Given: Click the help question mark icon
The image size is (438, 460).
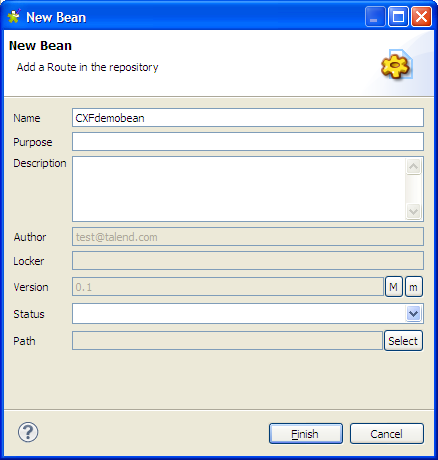Looking at the screenshot, I should (x=28, y=432).
